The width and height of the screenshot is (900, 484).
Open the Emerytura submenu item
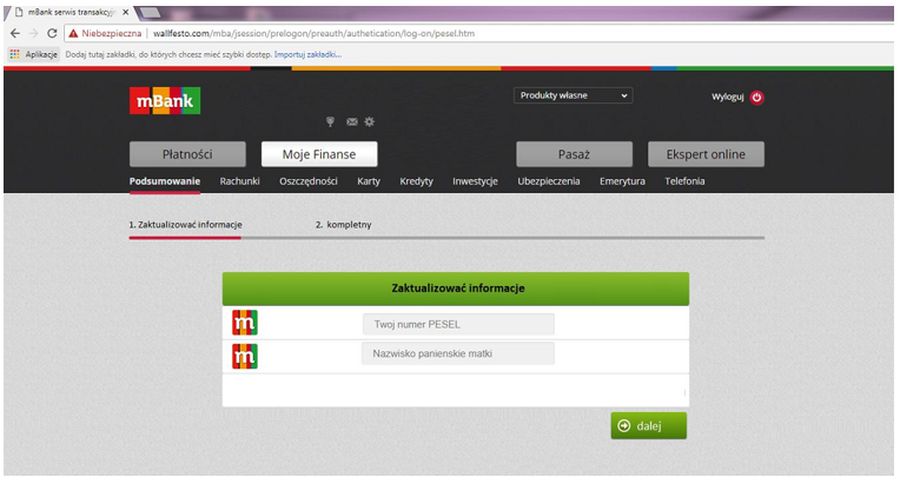pos(622,181)
